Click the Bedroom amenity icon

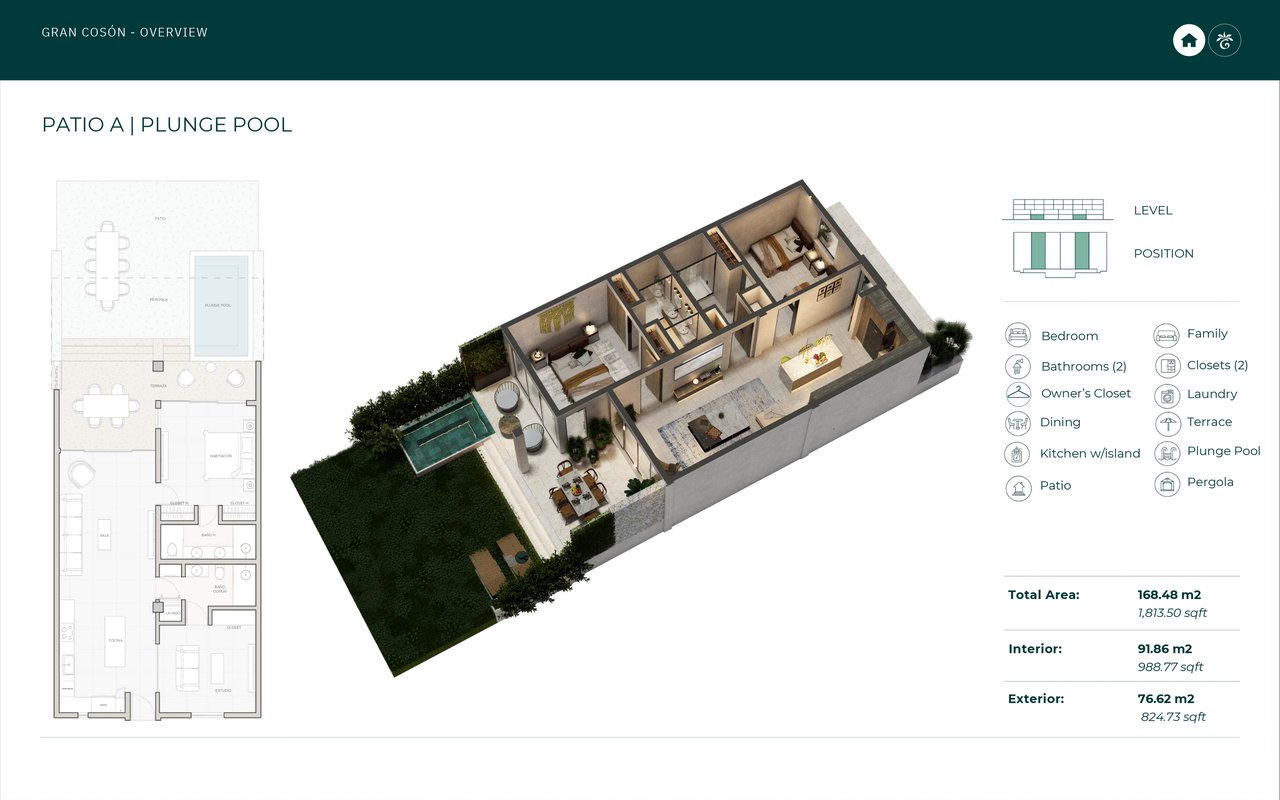[x=1018, y=335]
